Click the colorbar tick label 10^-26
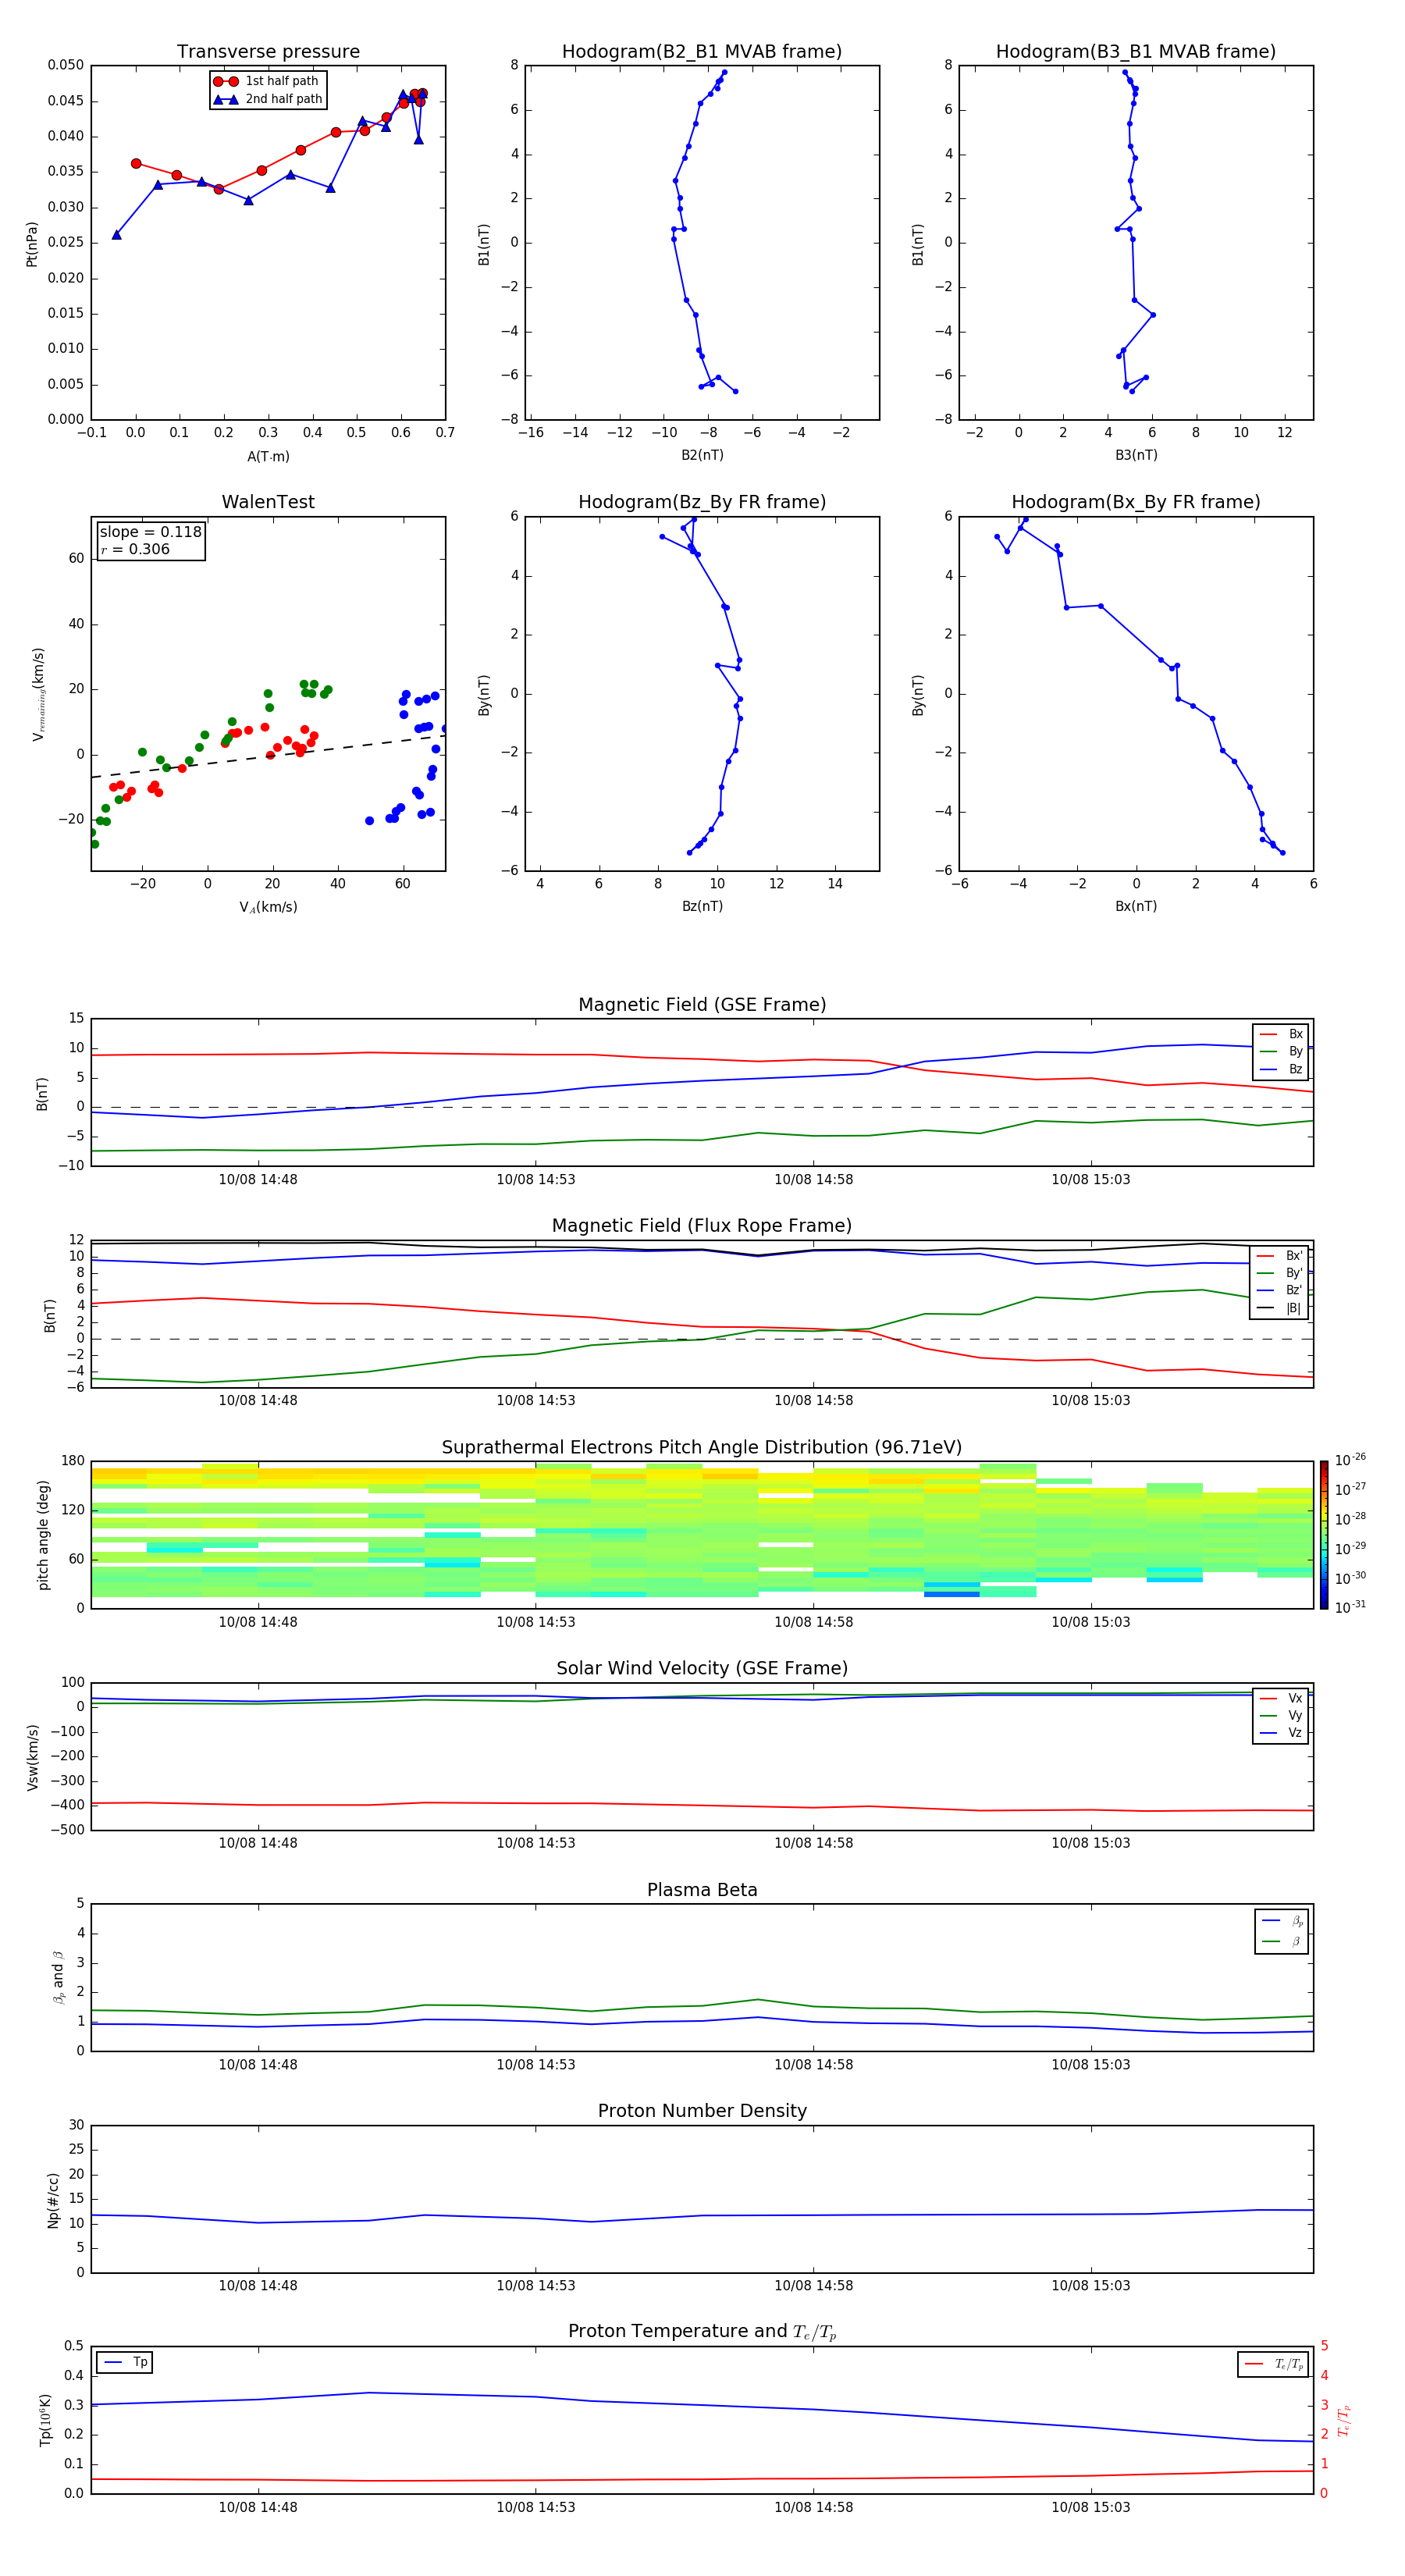Image resolution: width=1405 pixels, height=2576 pixels. click(1350, 1460)
